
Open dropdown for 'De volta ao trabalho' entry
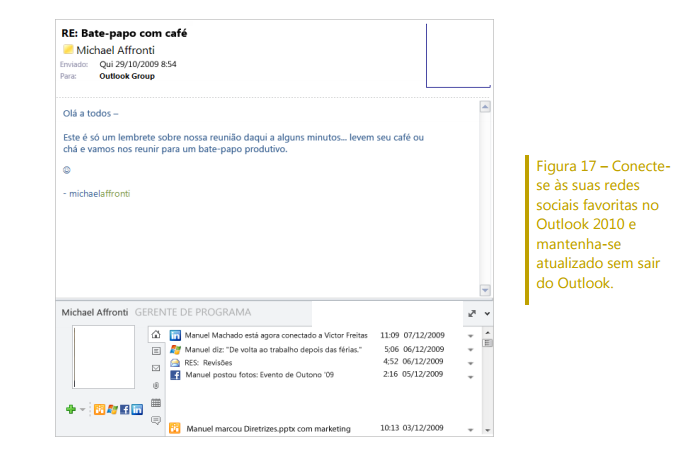coord(471,350)
